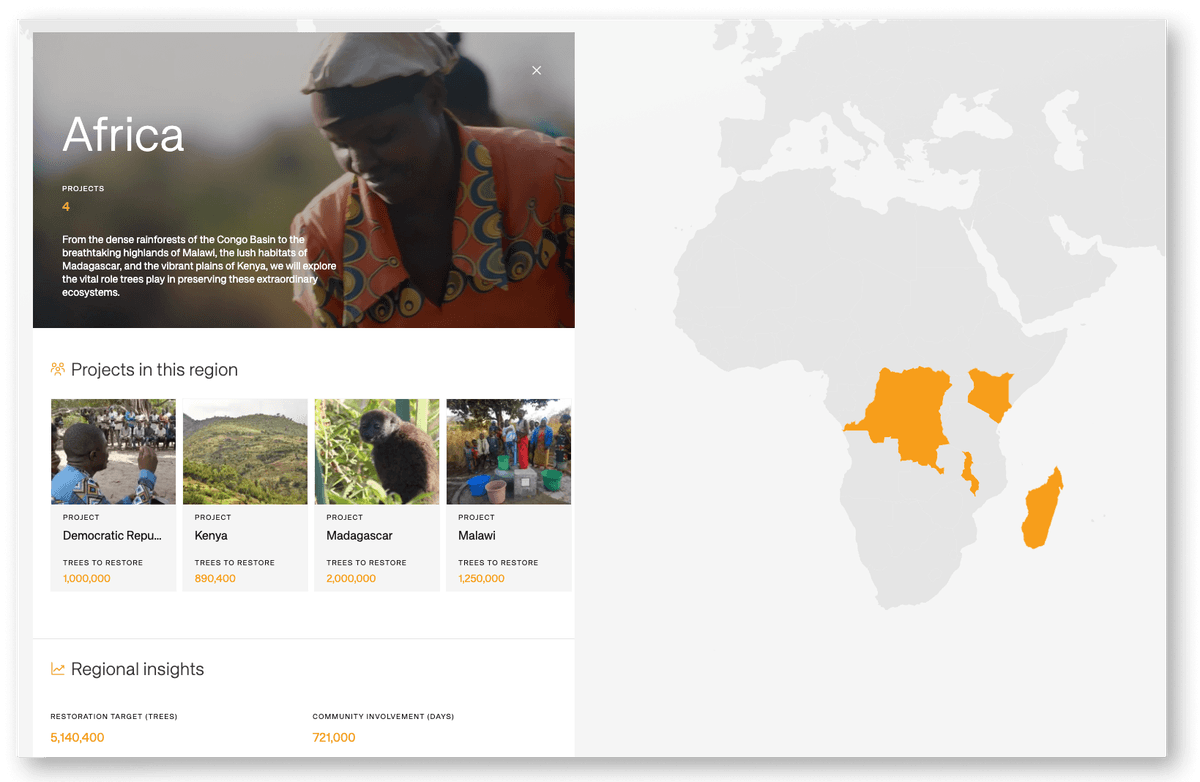
Task: Open the Democratic Republic project thumbnail
Action: pos(113,451)
